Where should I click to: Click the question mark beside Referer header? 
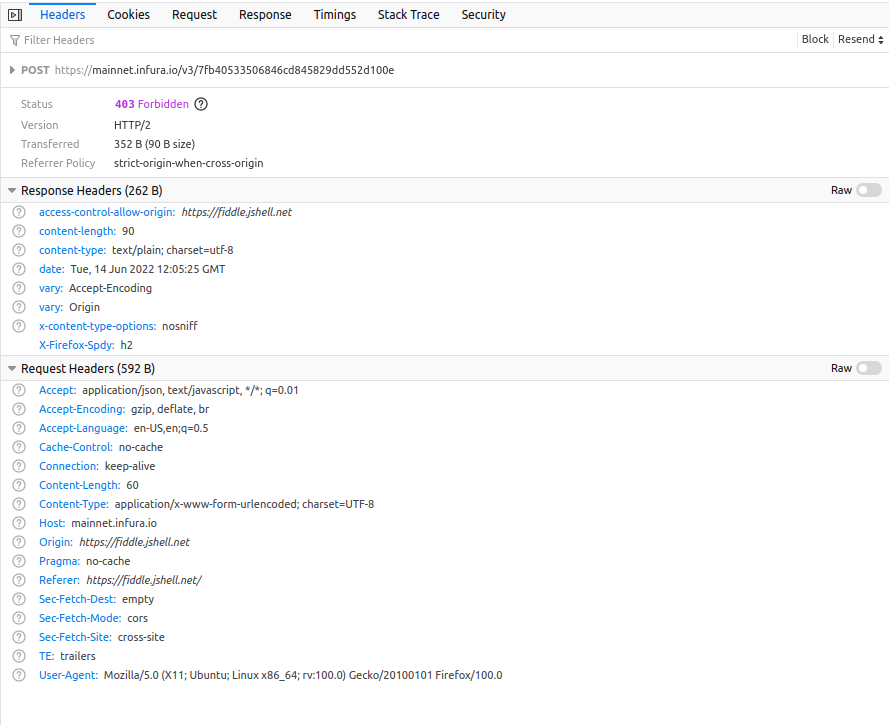click(18, 580)
